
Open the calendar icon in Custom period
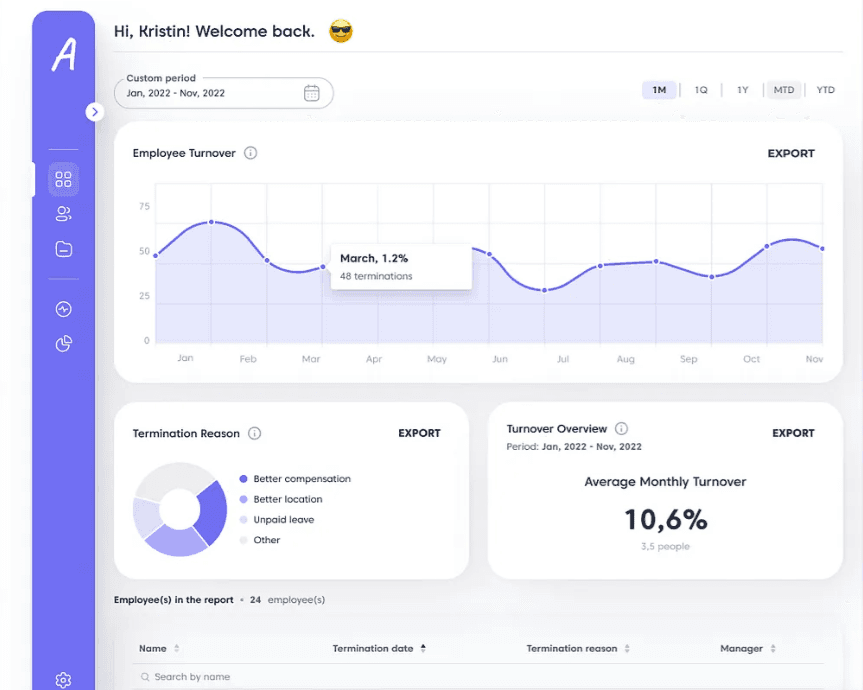click(310, 91)
